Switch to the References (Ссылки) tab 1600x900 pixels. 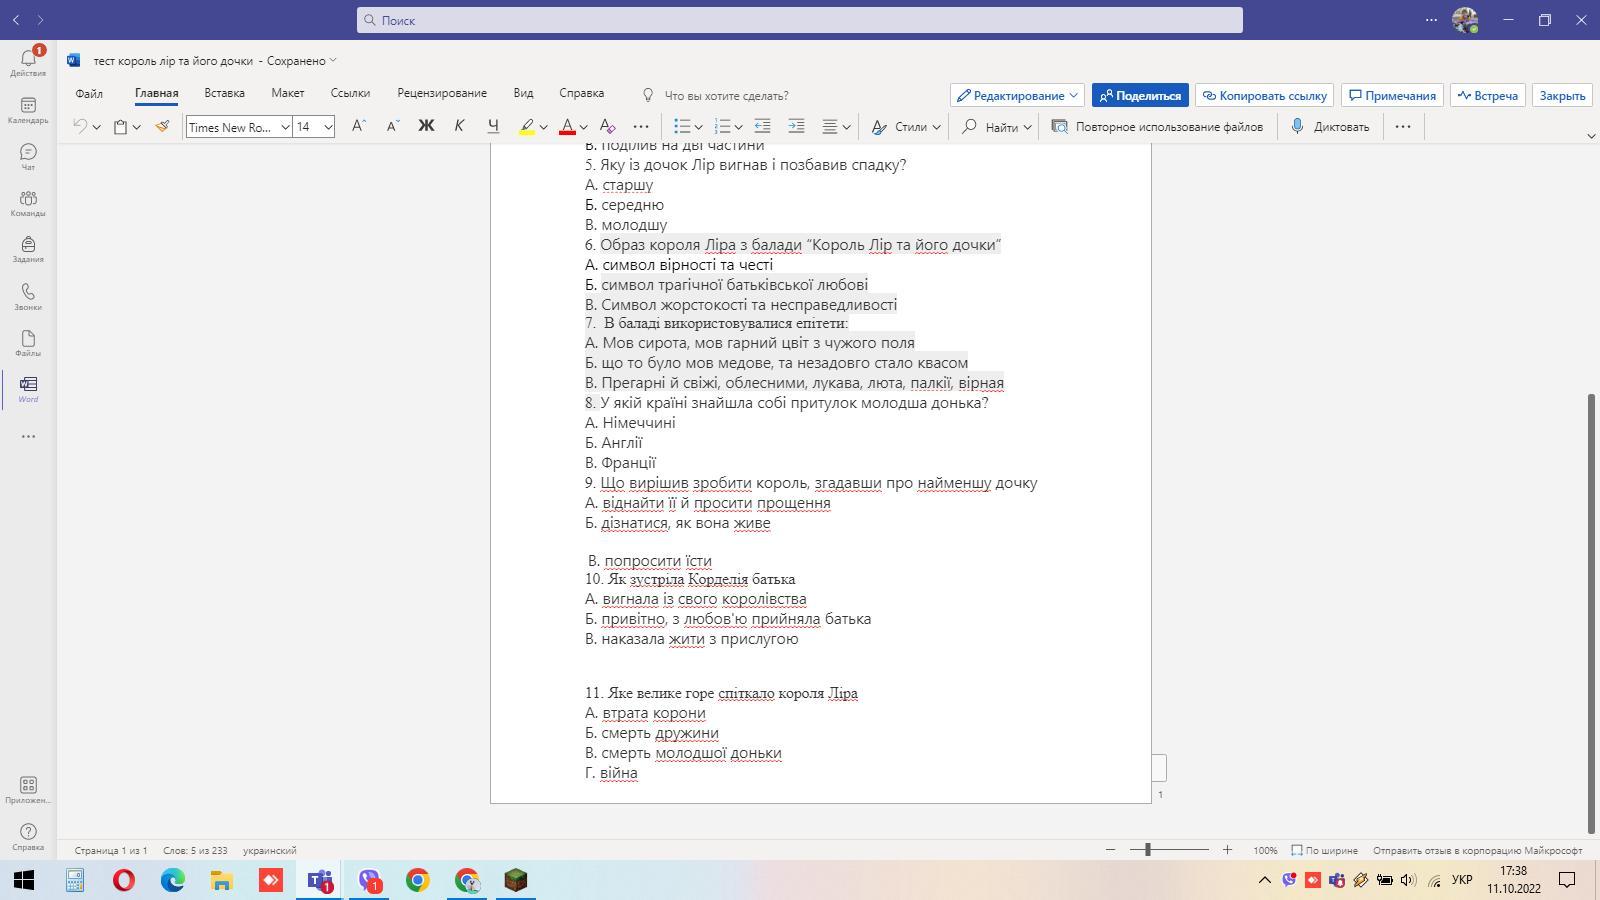(x=350, y=93)
